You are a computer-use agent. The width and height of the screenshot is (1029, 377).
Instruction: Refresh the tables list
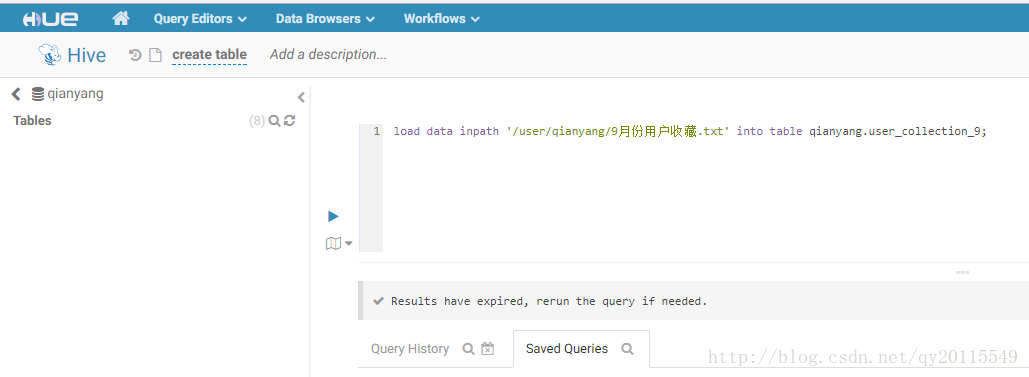coord(289,121)
